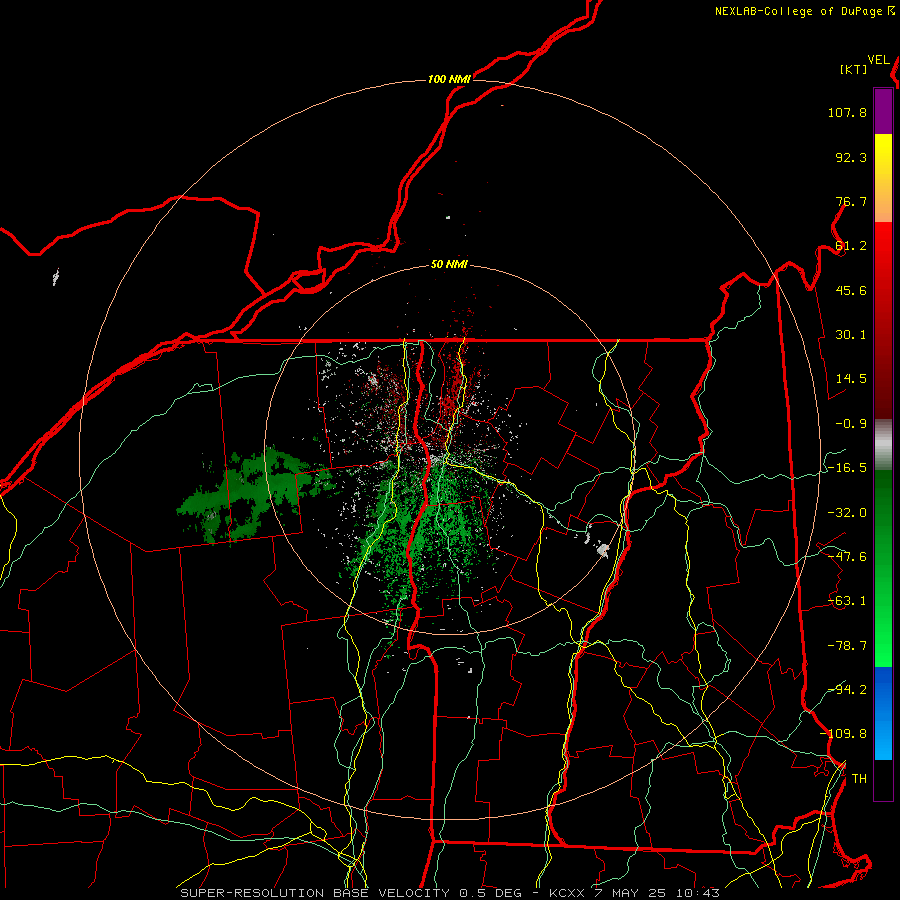Click the TH legend label
900x900 pixels.
click(859, 778)
